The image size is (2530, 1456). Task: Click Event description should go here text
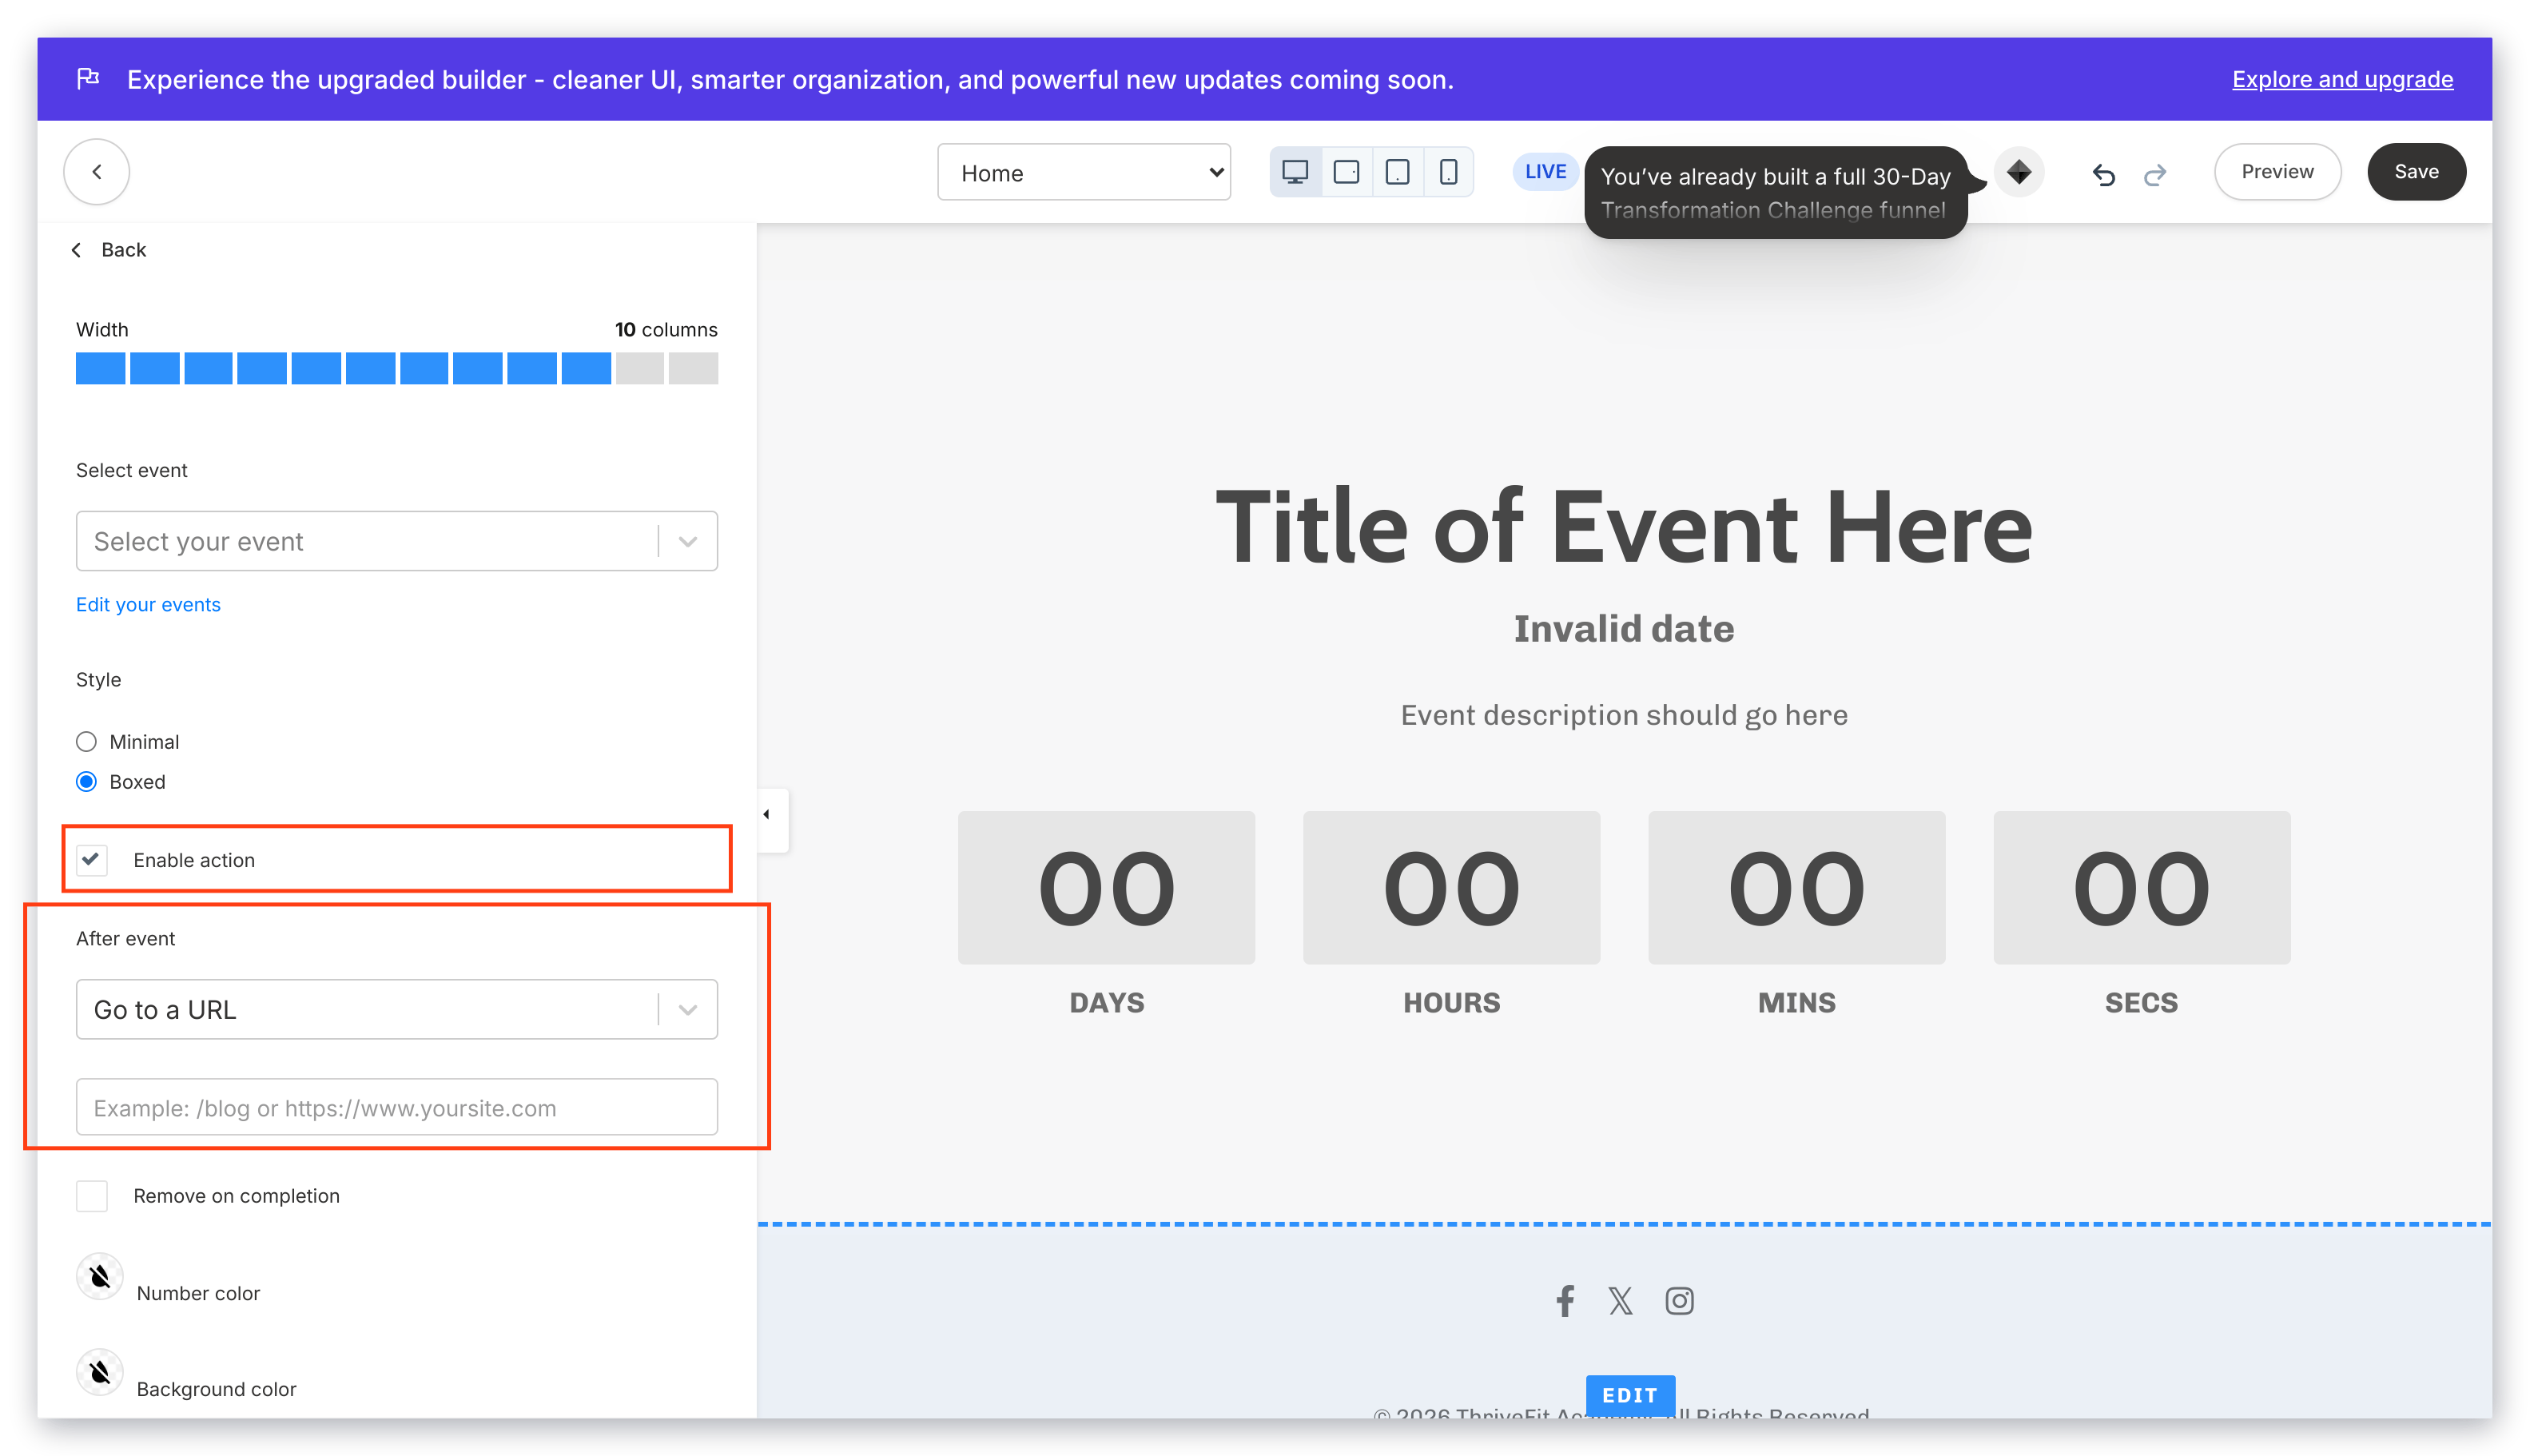(1624, 715)
